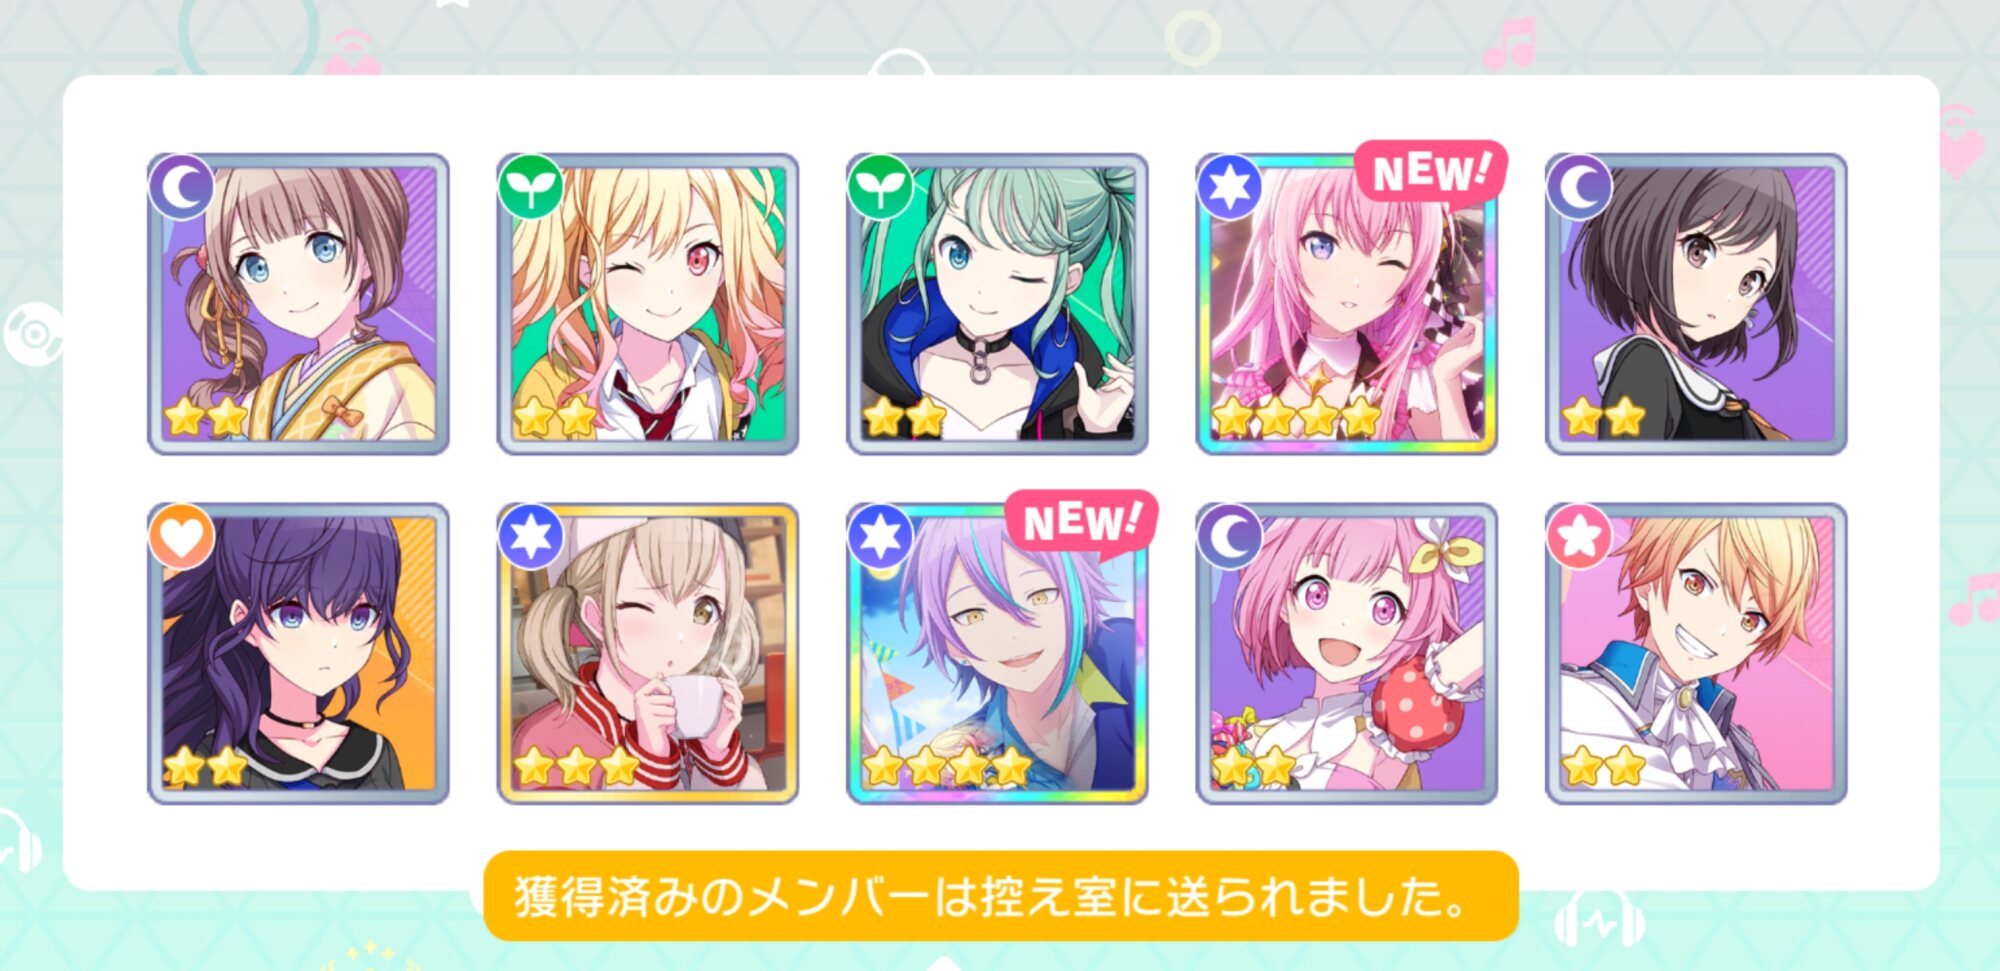Click the moon attribute icon on kimono card

tap(181, 187)
